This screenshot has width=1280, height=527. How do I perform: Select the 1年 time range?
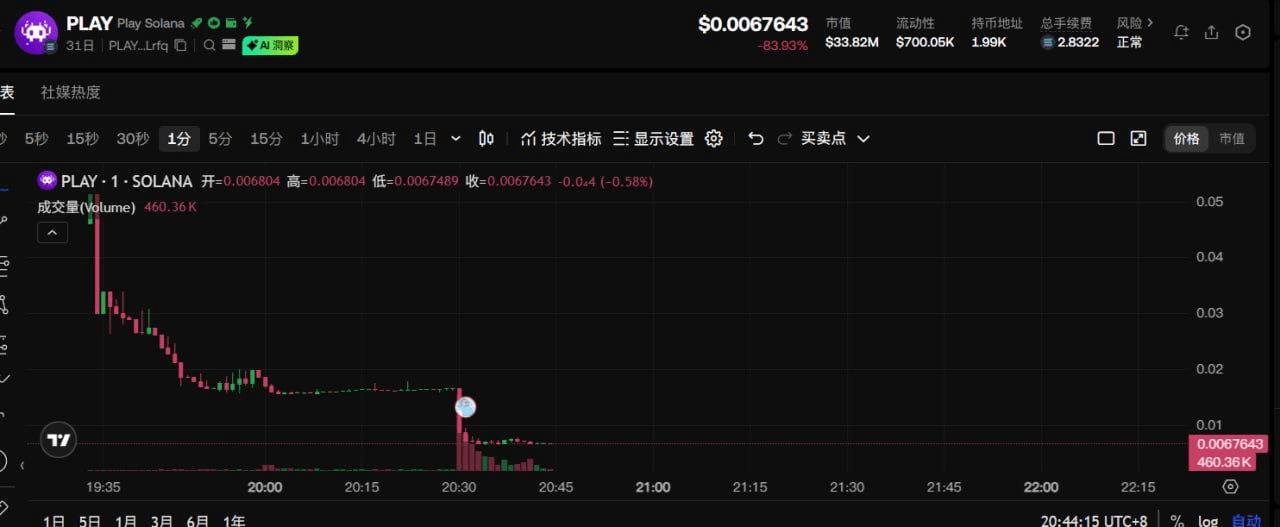pyautogui.click(x=234, y=521)
